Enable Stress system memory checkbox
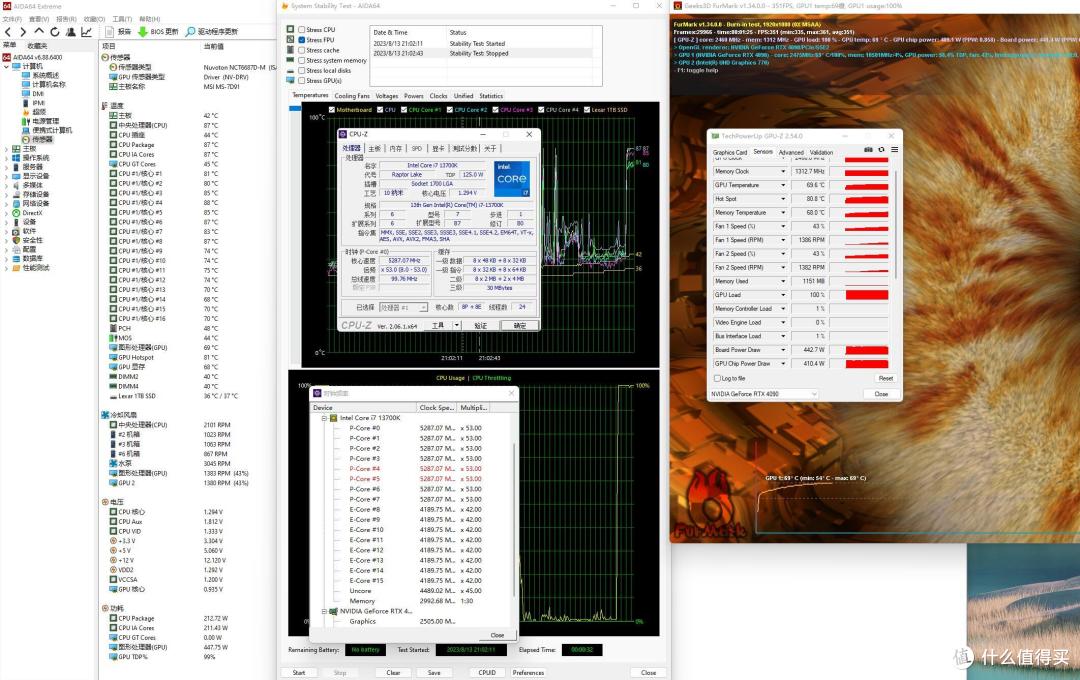1080x680 pixels. click(x=302, y=61)
